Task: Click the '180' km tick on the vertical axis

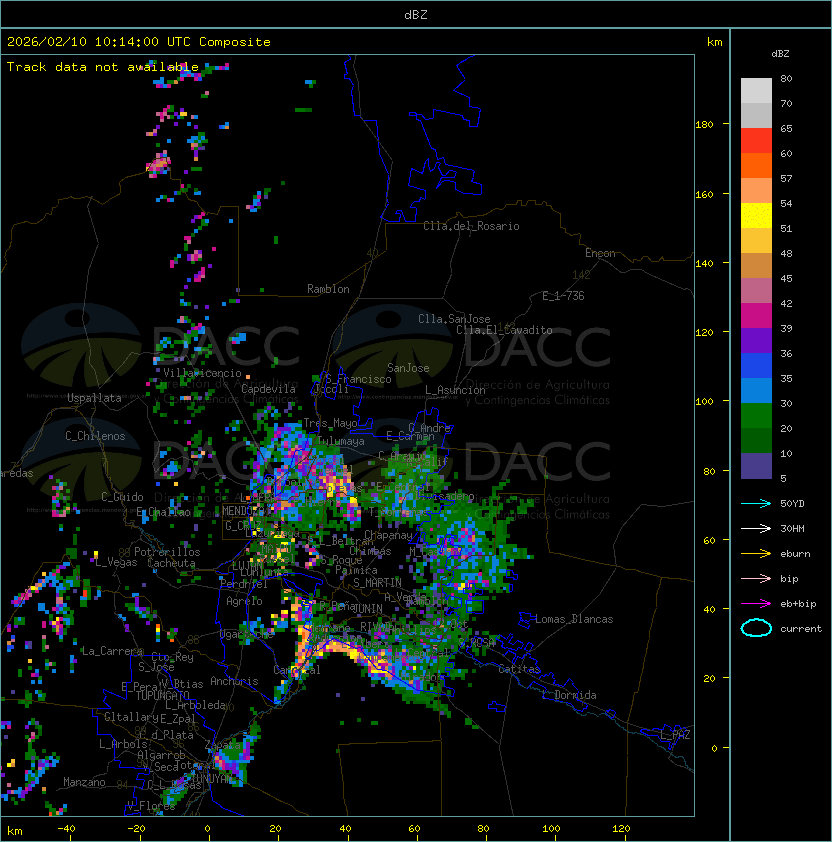Action: click(704, 125)
